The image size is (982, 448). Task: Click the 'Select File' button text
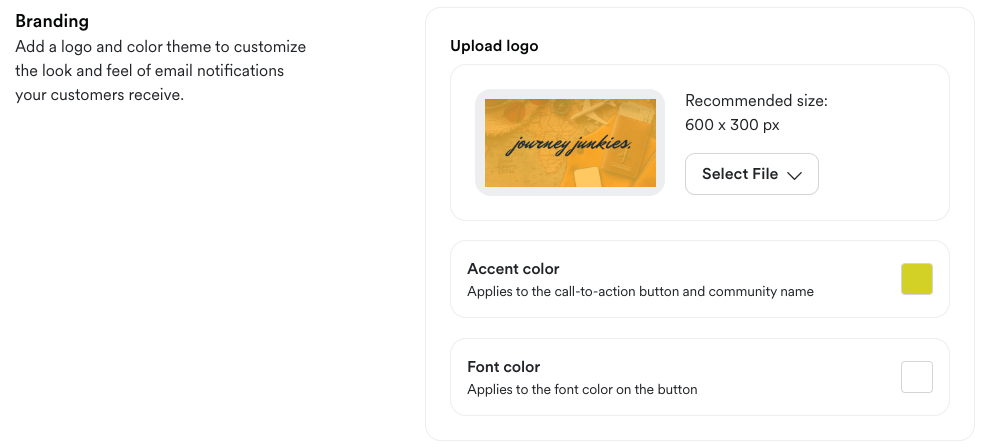739,174
